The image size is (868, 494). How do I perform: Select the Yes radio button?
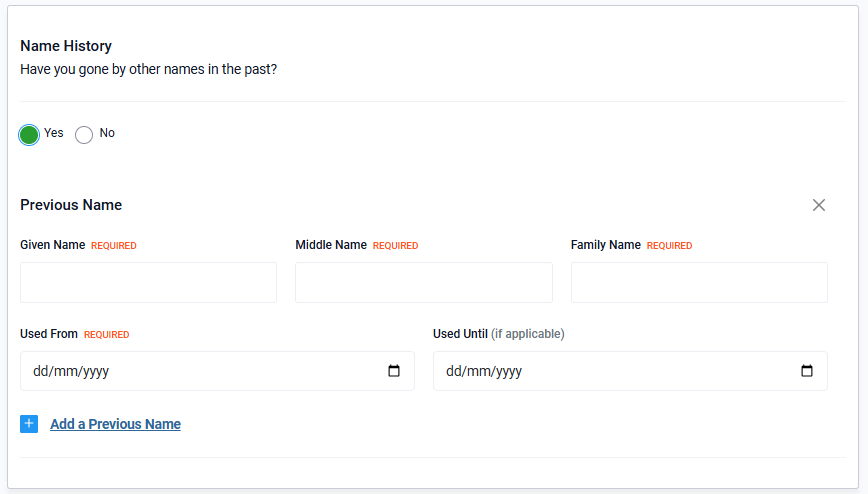click(x=29, y=134)
